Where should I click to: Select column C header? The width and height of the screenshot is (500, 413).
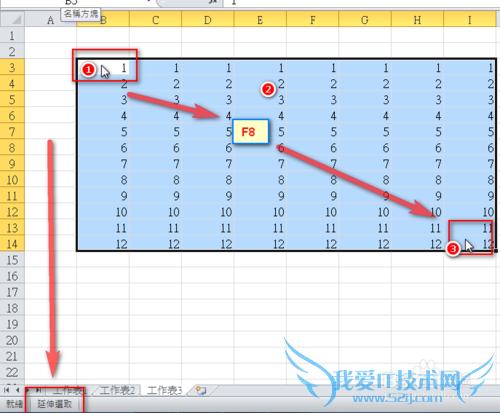pos(156,20)
